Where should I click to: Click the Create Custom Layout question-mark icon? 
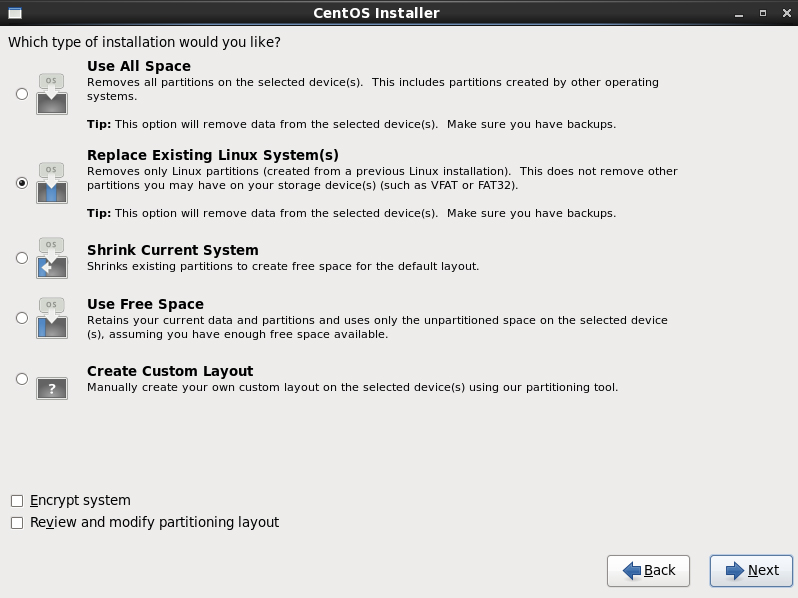pos(51,388)
